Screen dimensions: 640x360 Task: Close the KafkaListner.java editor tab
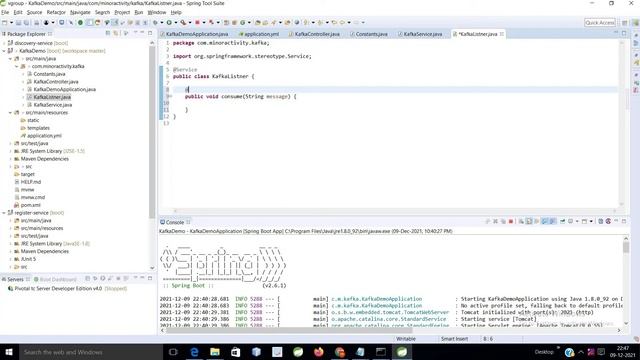click(x=502, y=34)
